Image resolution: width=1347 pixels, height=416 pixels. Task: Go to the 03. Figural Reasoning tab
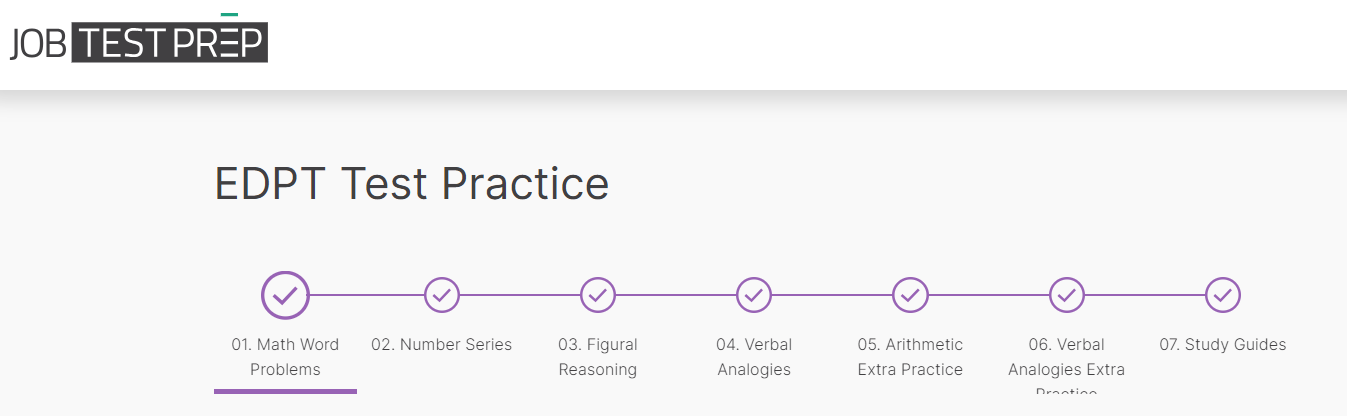pos(598,357)
